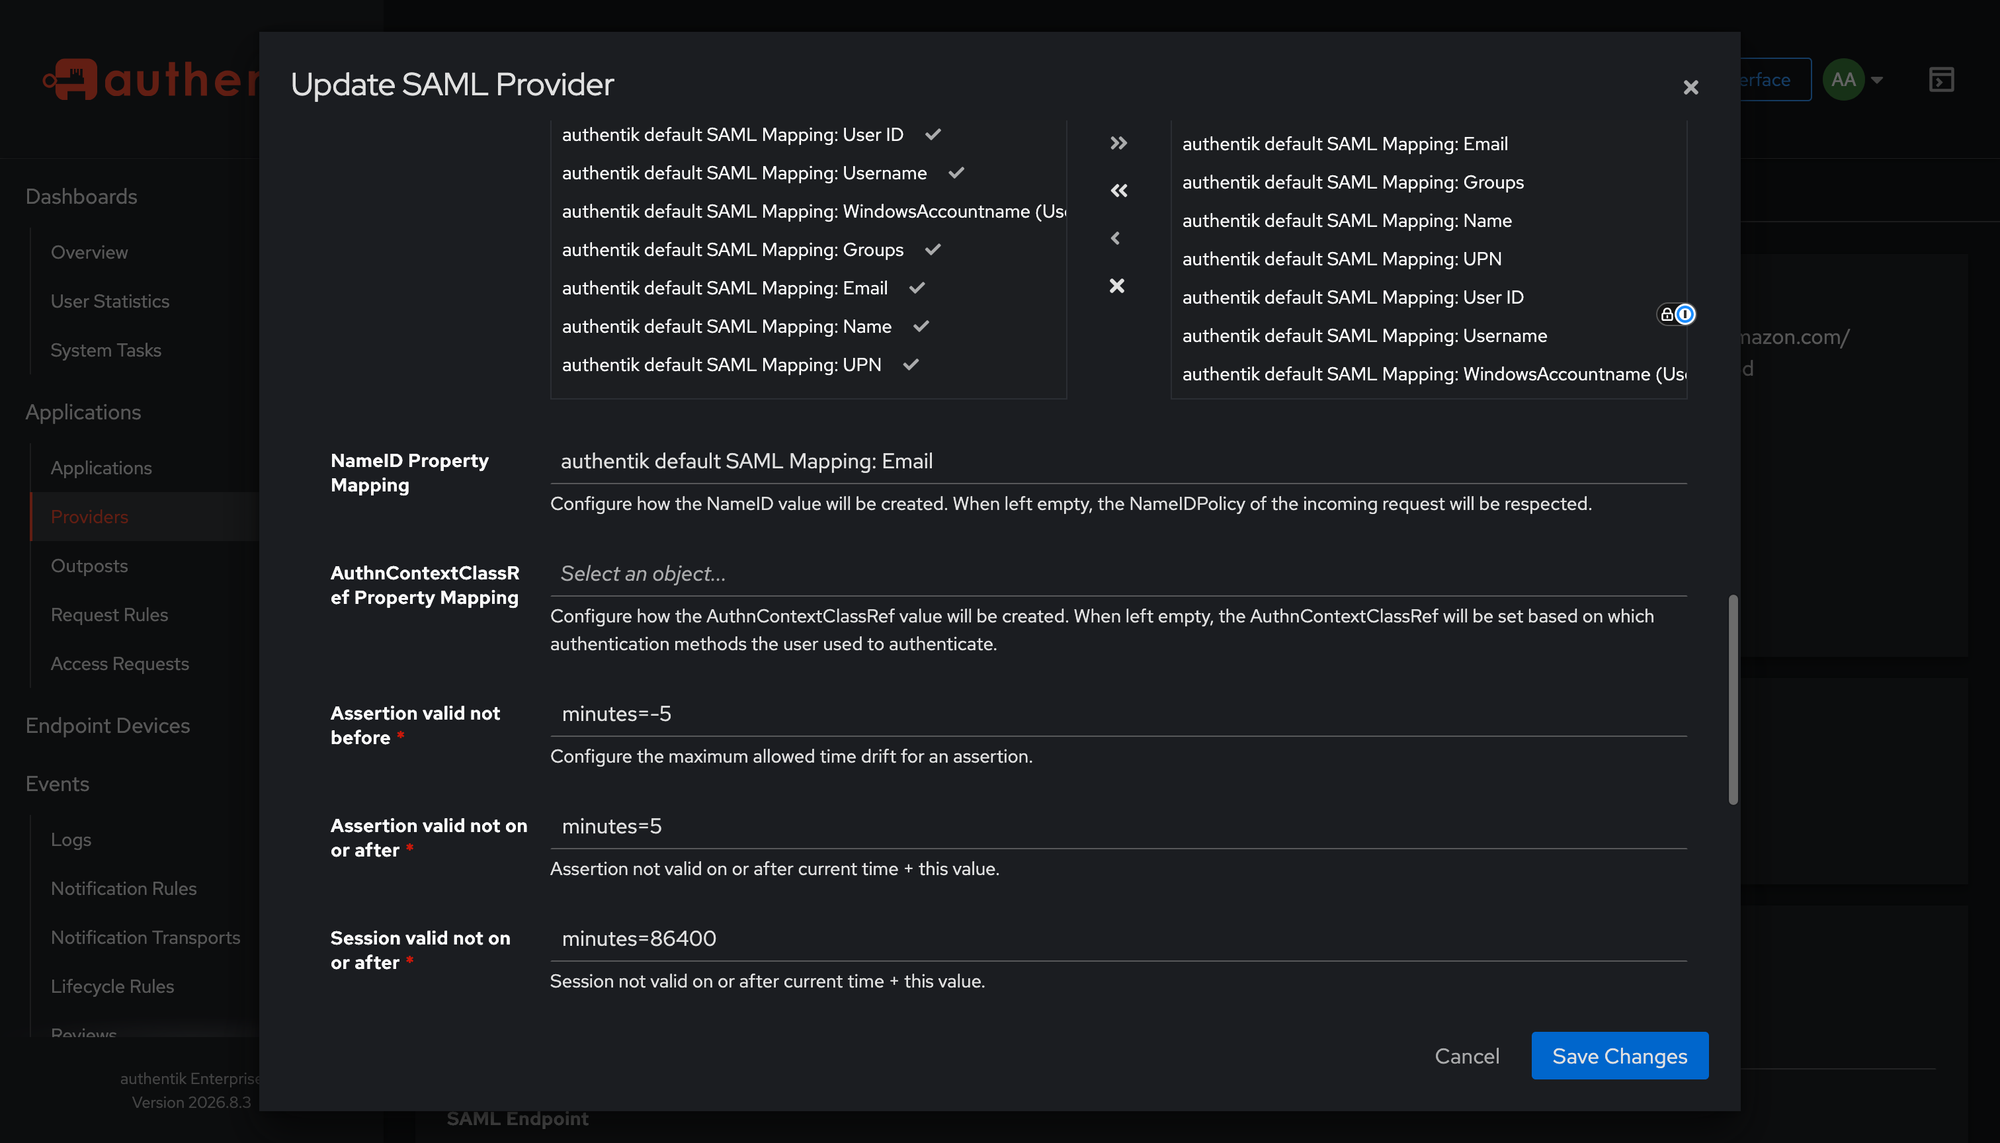Viewport: 2000px width, 1143px height.
Task: Open Request Rules in the sidebar
Action: (109, 615)
